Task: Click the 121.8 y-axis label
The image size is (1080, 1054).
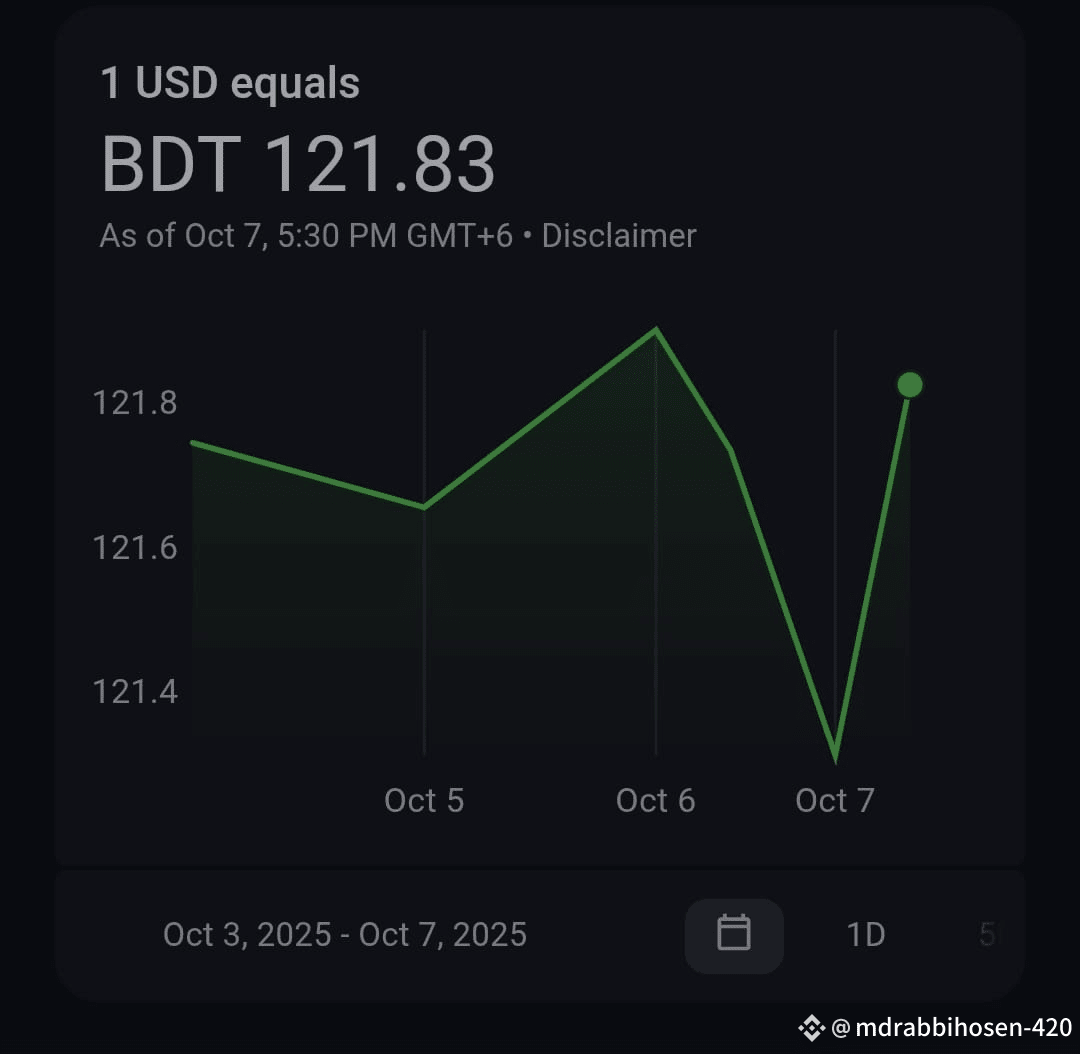Action: (135, 403)
